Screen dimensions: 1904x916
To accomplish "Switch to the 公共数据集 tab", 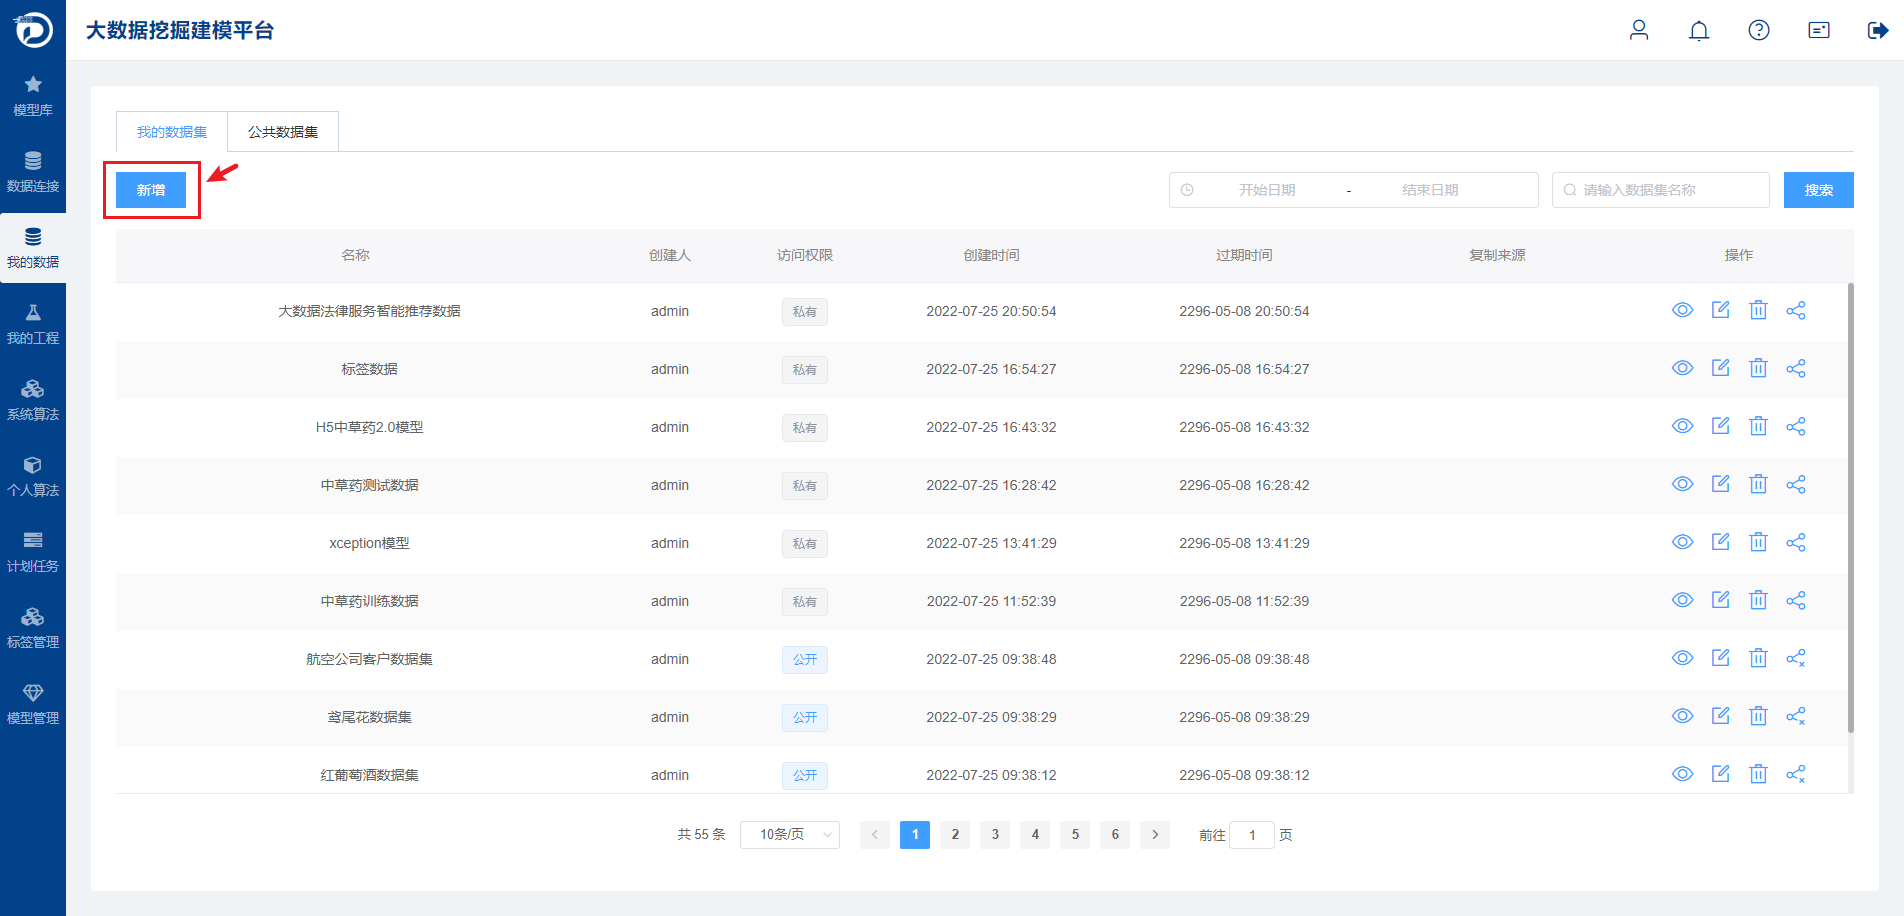I will click(283, 132).
